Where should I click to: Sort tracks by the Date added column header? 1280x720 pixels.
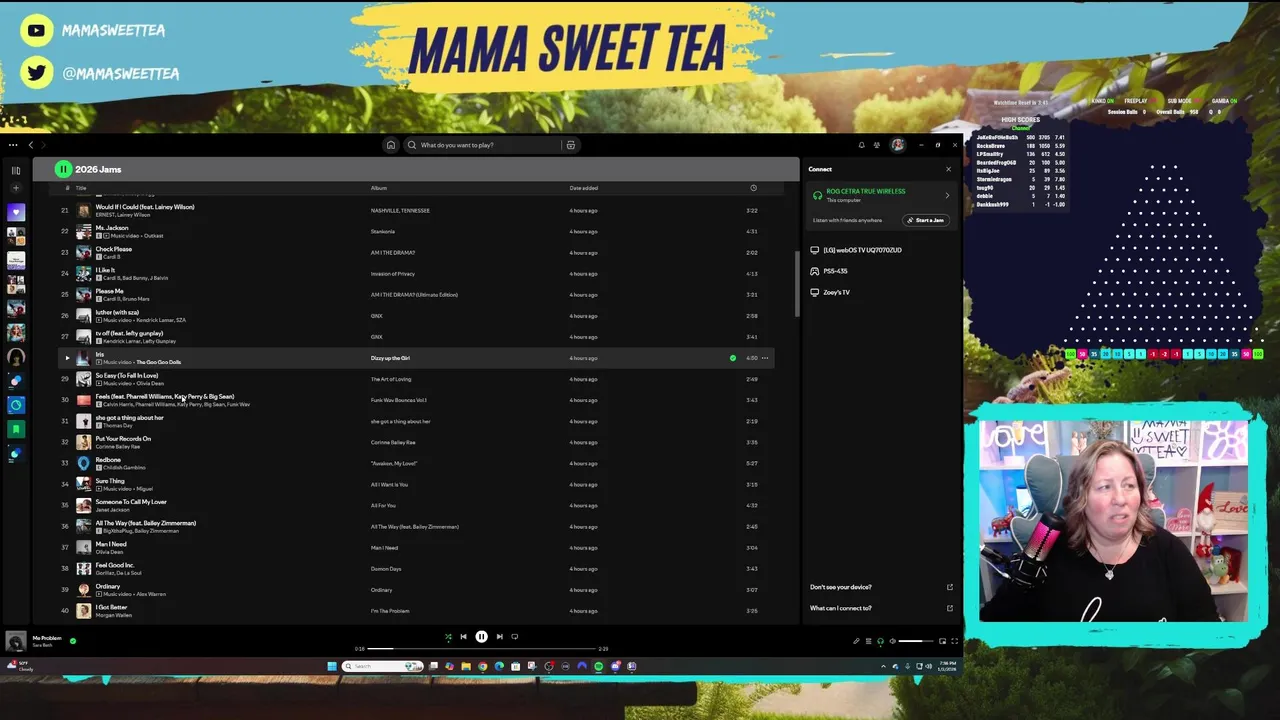pos(584,188)
